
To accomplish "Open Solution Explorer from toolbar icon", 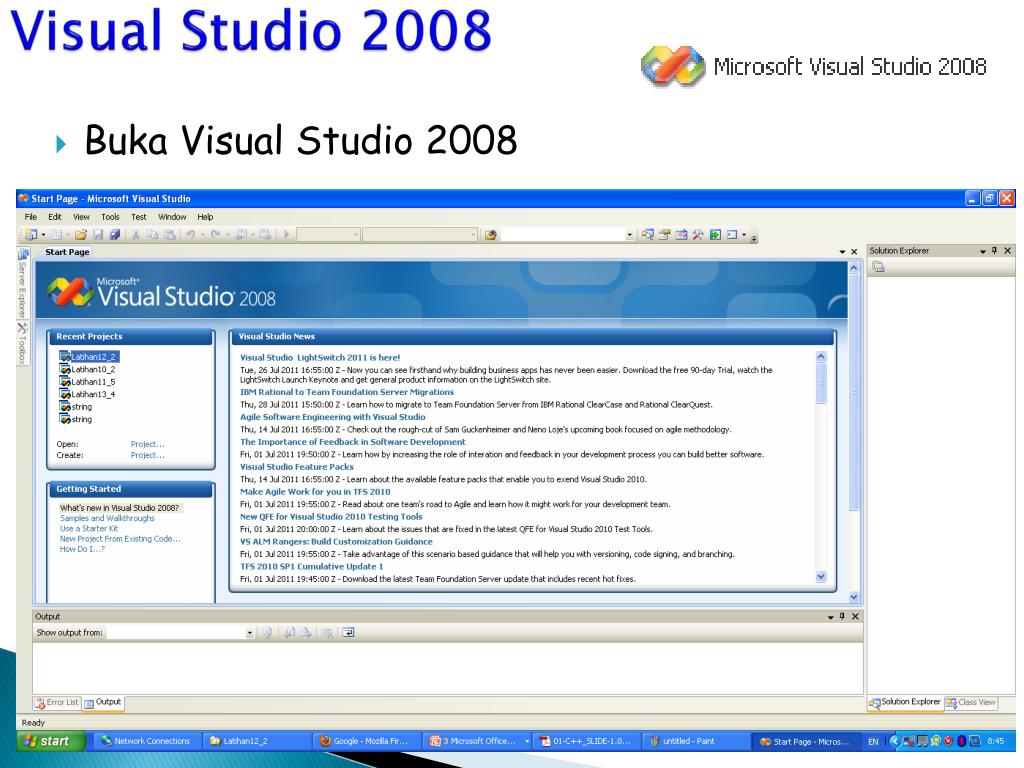I will (648, 234).
